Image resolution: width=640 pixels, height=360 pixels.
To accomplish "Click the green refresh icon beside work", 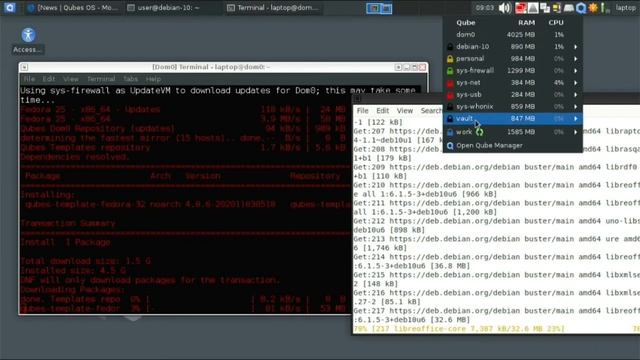I will 480,132.
